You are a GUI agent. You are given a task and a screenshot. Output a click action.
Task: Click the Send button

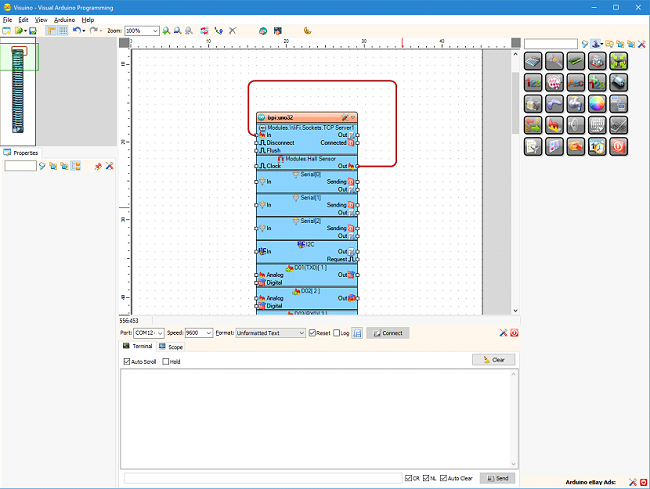click(497, 478)
